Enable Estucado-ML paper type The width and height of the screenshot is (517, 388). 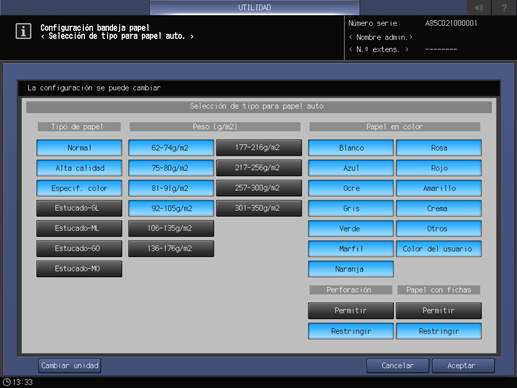pyautogui.click(x=79, y=228)
